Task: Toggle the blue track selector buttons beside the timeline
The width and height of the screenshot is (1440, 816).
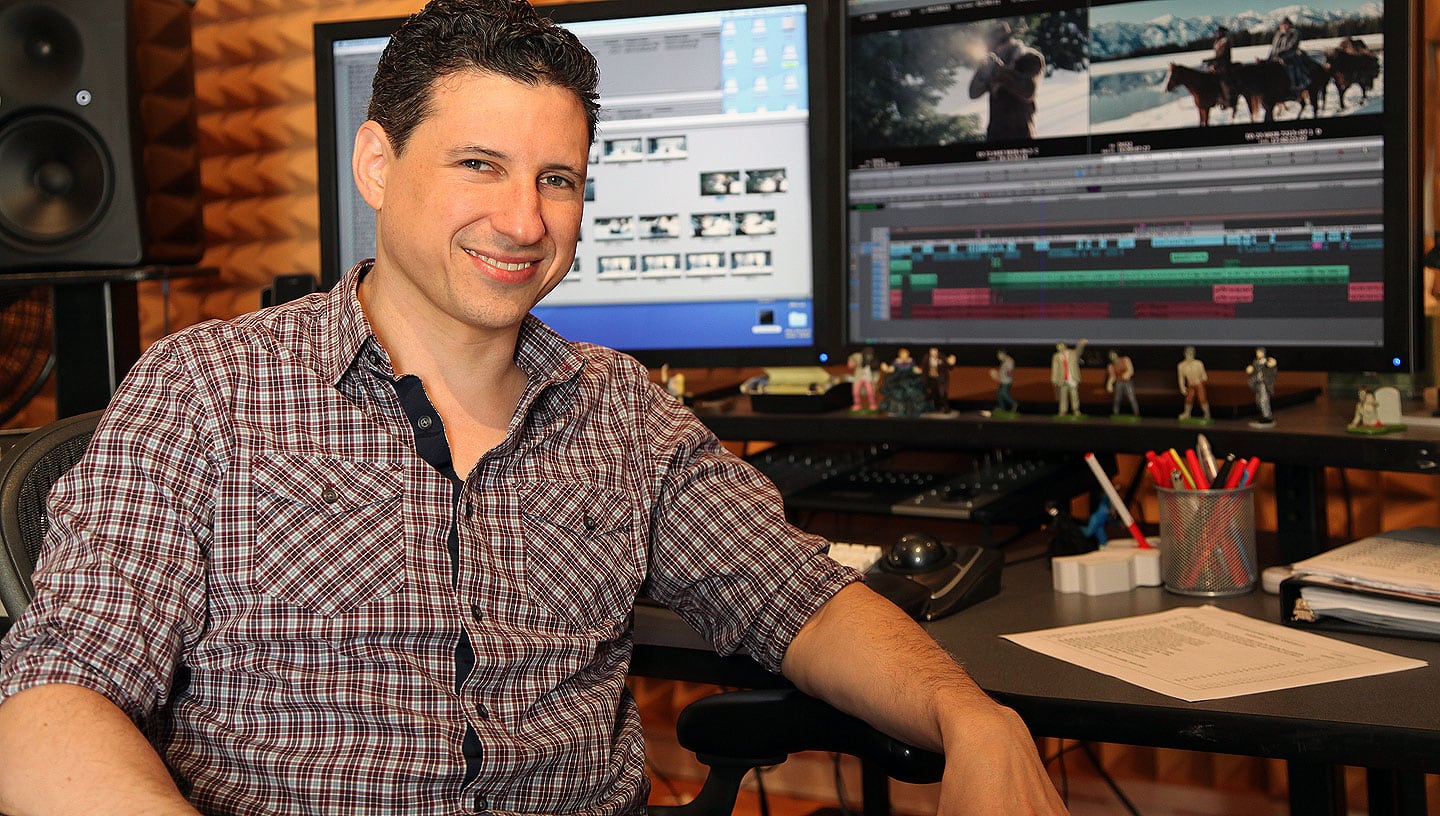Action: coord(879,270)
